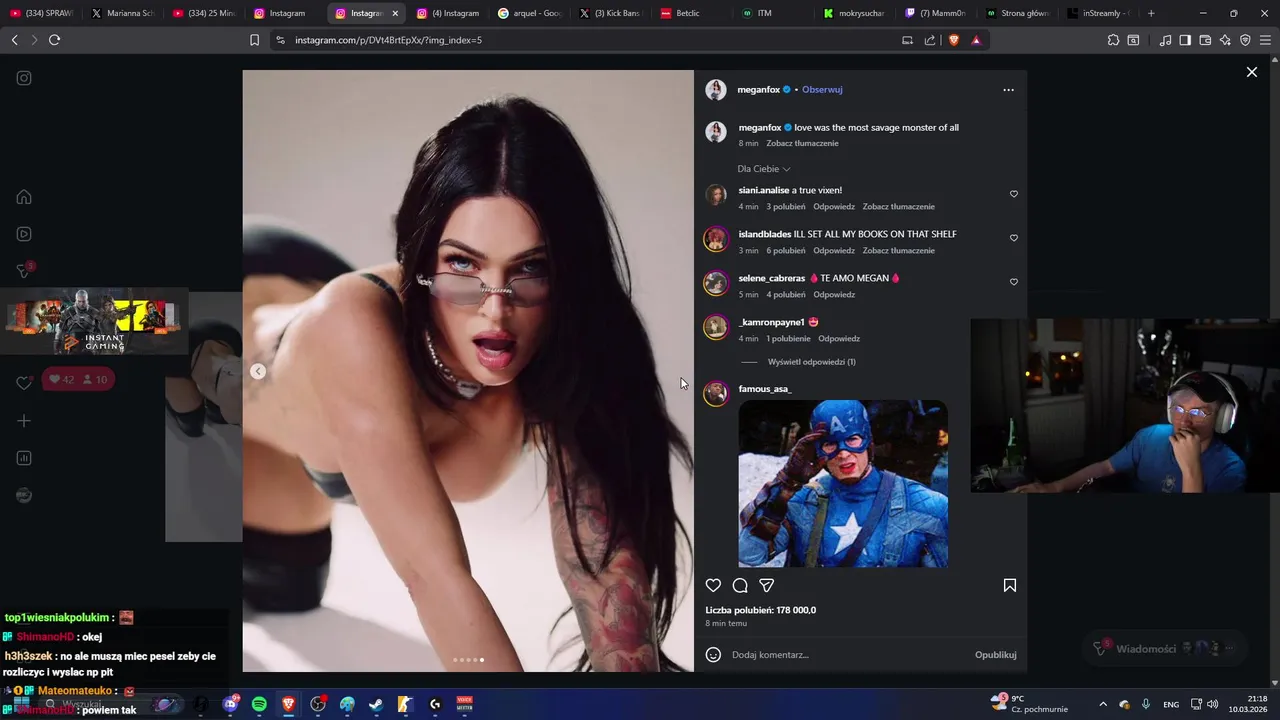1280x720 pixels.
Task: Open the browser hamburger menu
Action: point(1266,40)
